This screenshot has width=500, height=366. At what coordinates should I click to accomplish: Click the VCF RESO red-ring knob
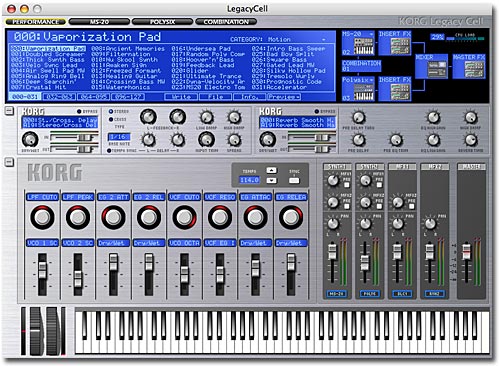(x=220, y=217)
